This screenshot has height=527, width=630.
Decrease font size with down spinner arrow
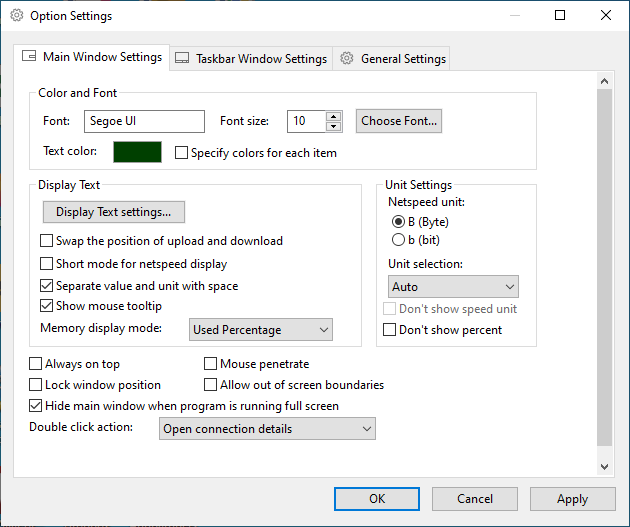point(334,127)
